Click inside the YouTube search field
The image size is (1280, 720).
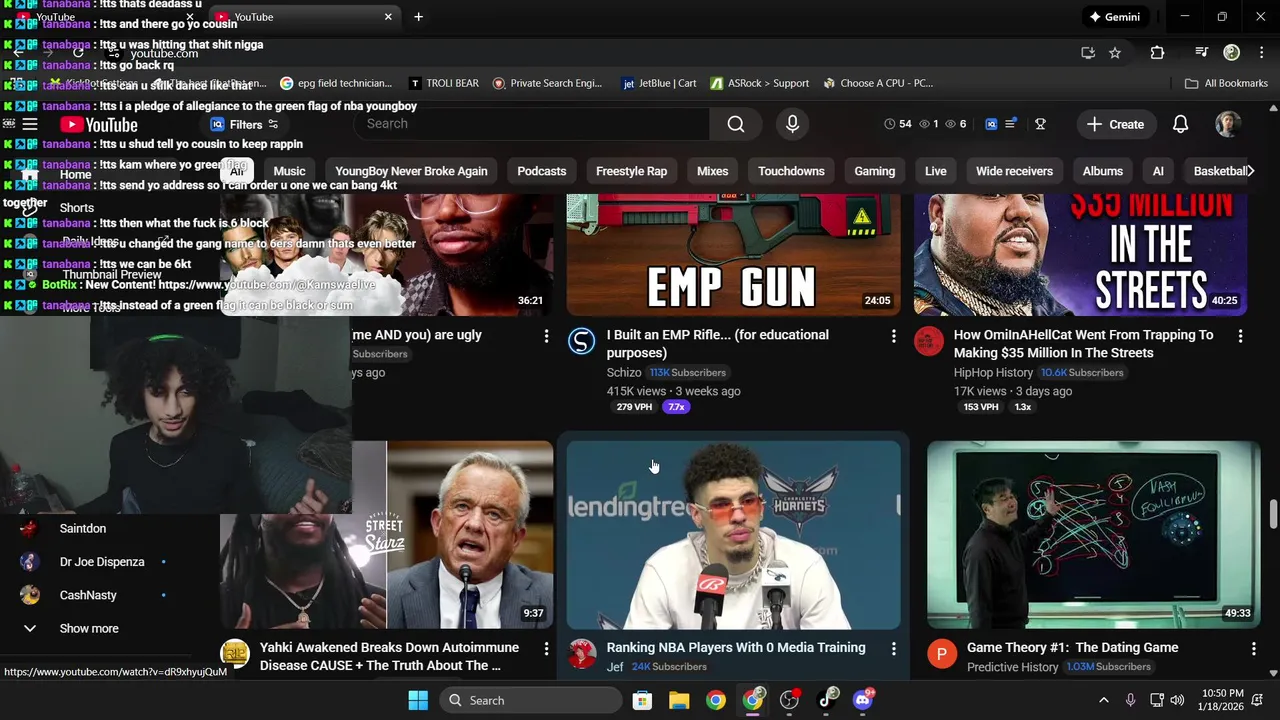click(532, 124)
